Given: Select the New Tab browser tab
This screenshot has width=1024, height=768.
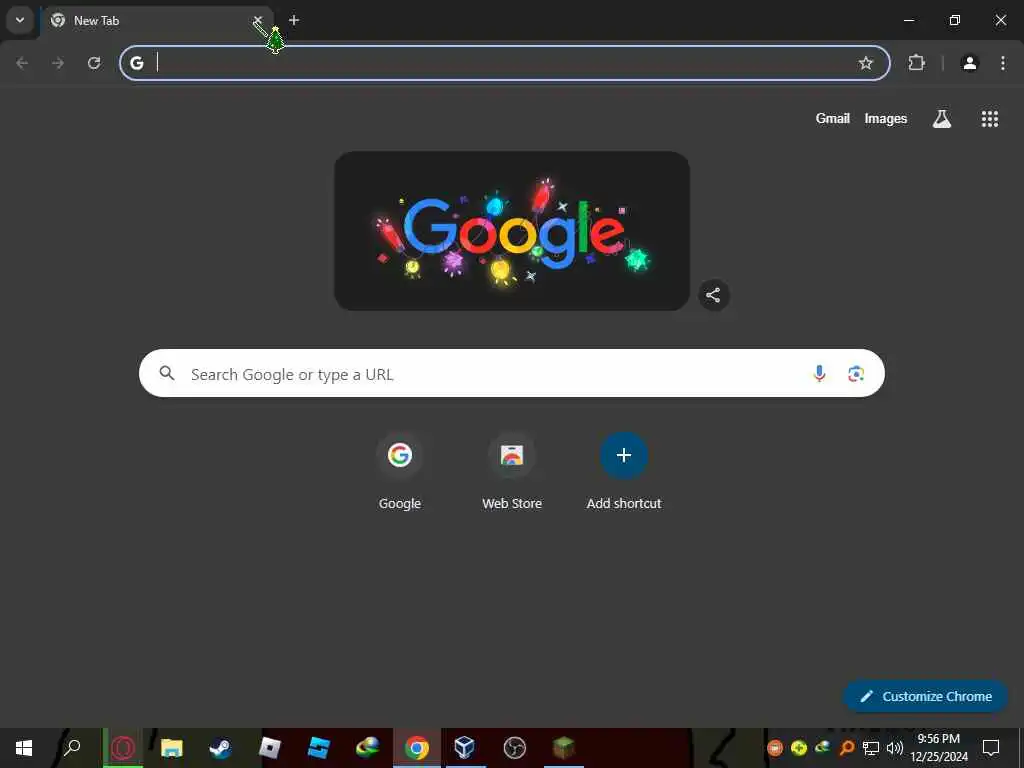Looking at the screenshot, I should 157,21.
